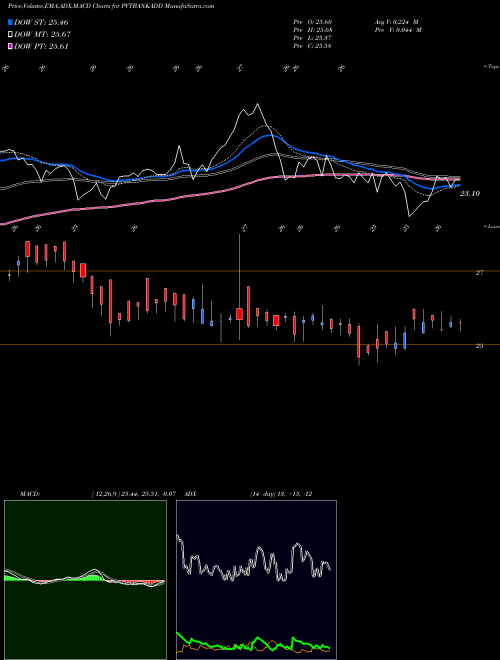Select the DOW MT legend label

pyautogui.click(x=42, y=35)
